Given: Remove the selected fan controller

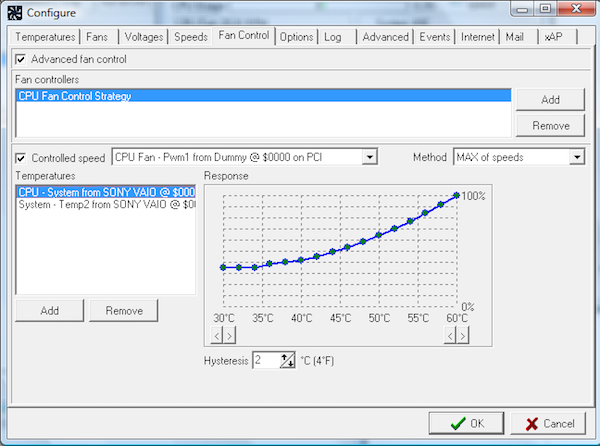Looking at the screenshot, I should tap(550, 125).
